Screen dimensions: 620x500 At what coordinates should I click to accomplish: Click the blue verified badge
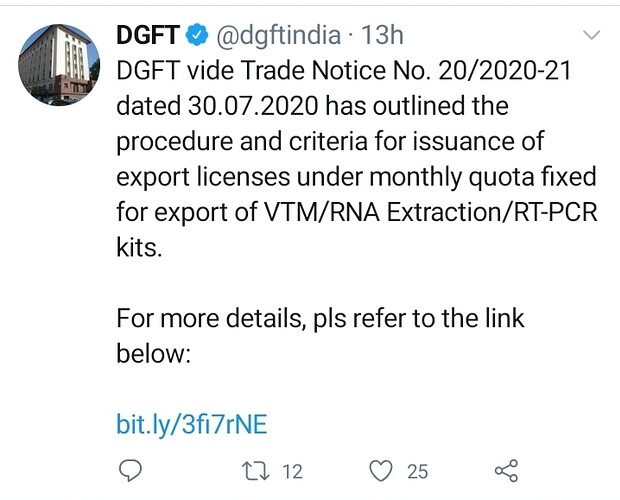coord(197,35)
